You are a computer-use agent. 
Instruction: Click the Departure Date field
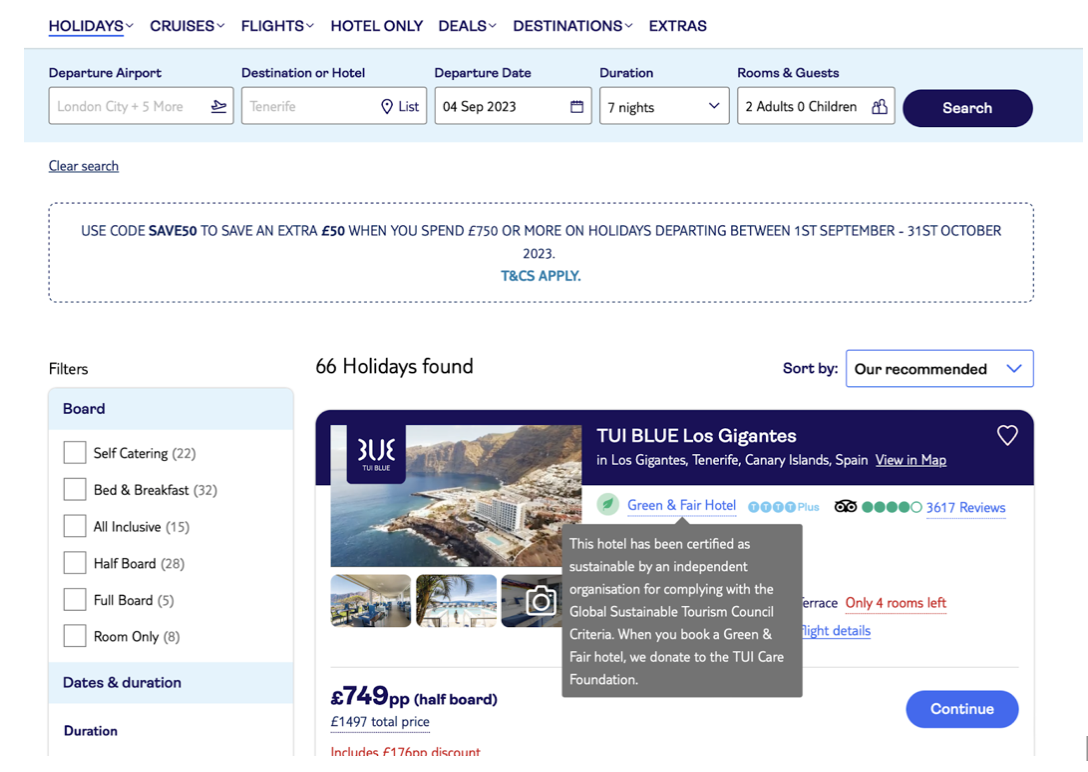(513, 106)
